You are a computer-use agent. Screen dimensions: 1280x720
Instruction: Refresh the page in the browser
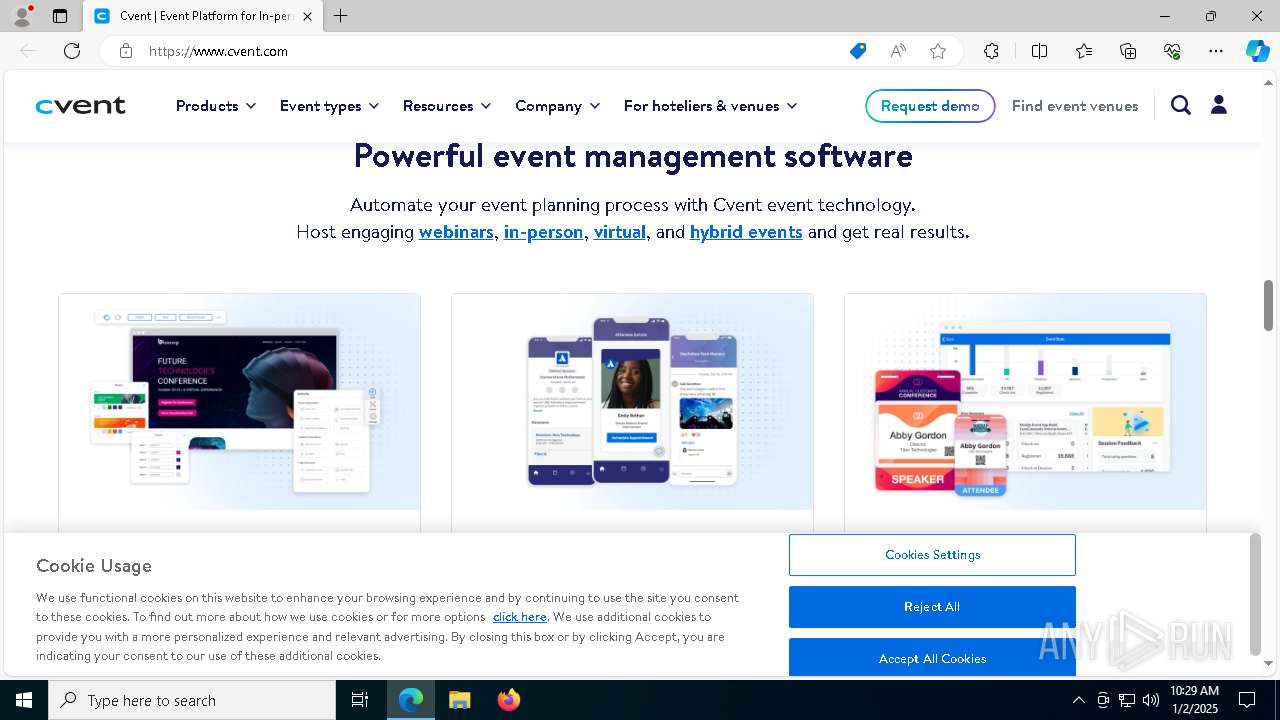coord(72,51)
